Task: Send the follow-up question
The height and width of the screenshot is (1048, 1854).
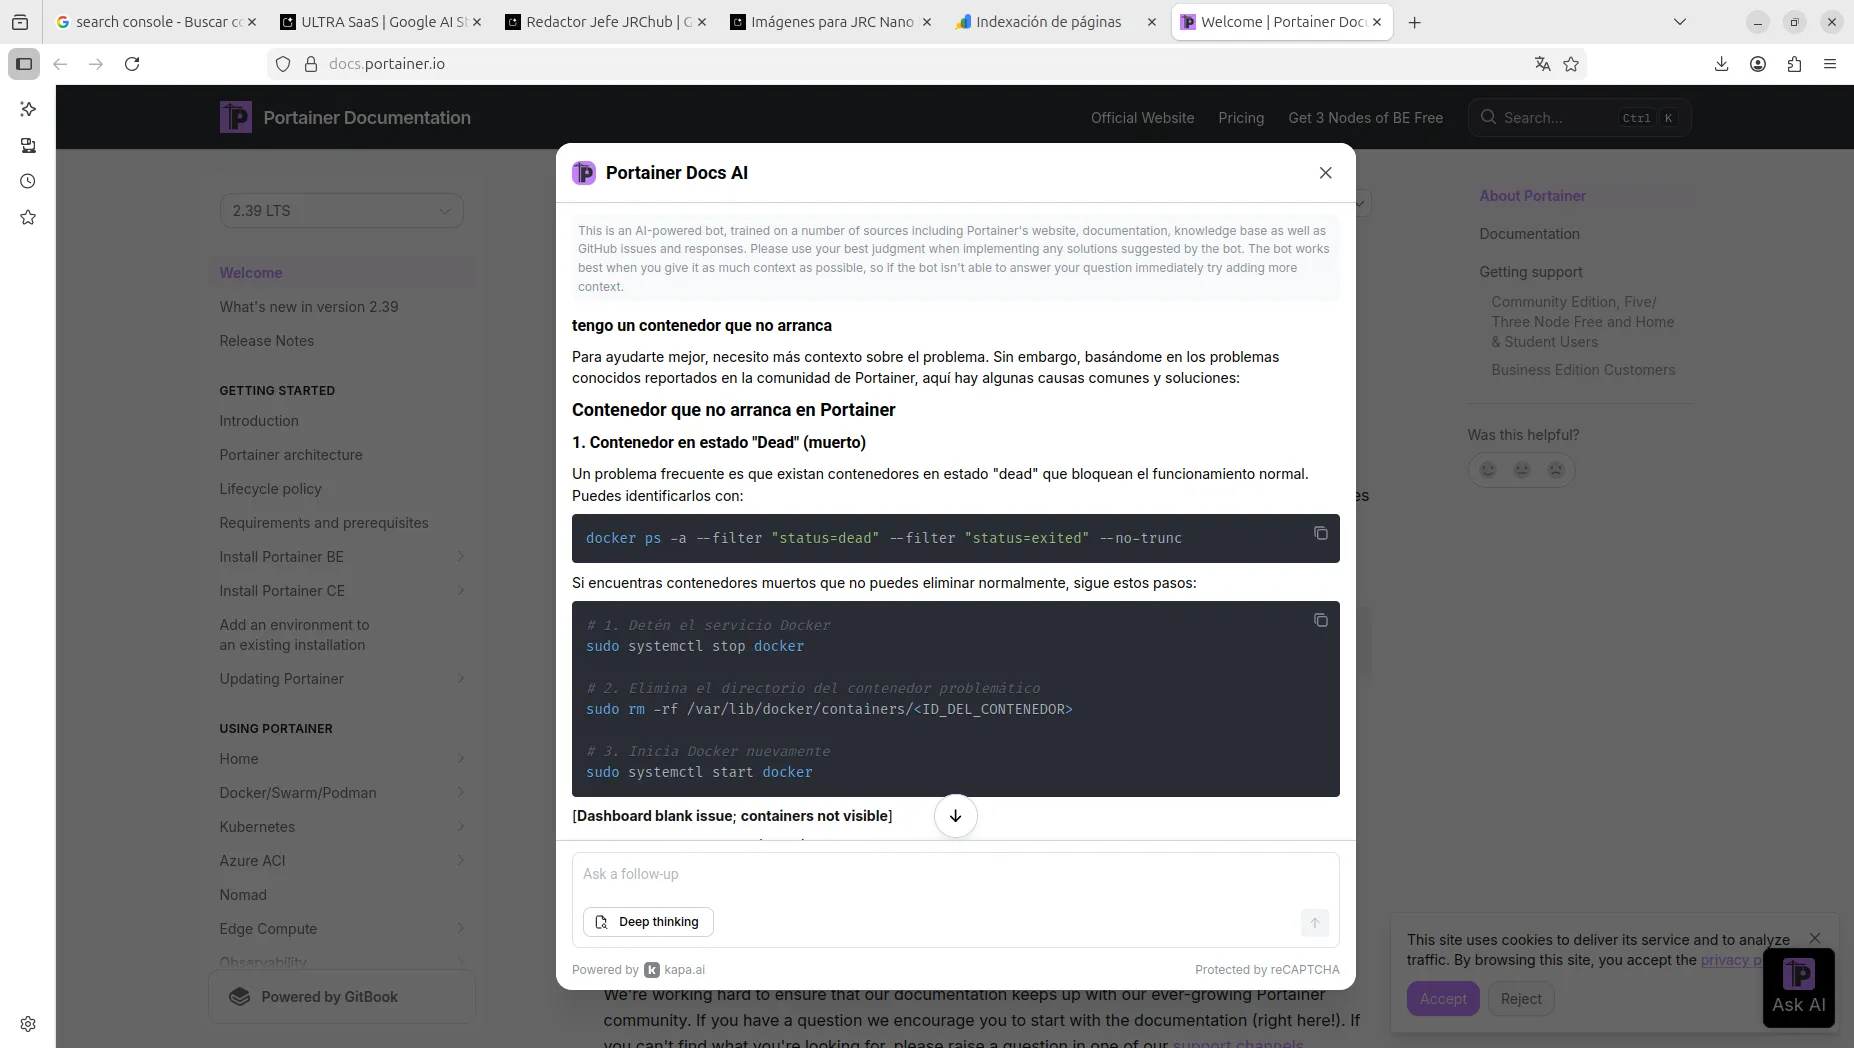Action: [1315, 922]
